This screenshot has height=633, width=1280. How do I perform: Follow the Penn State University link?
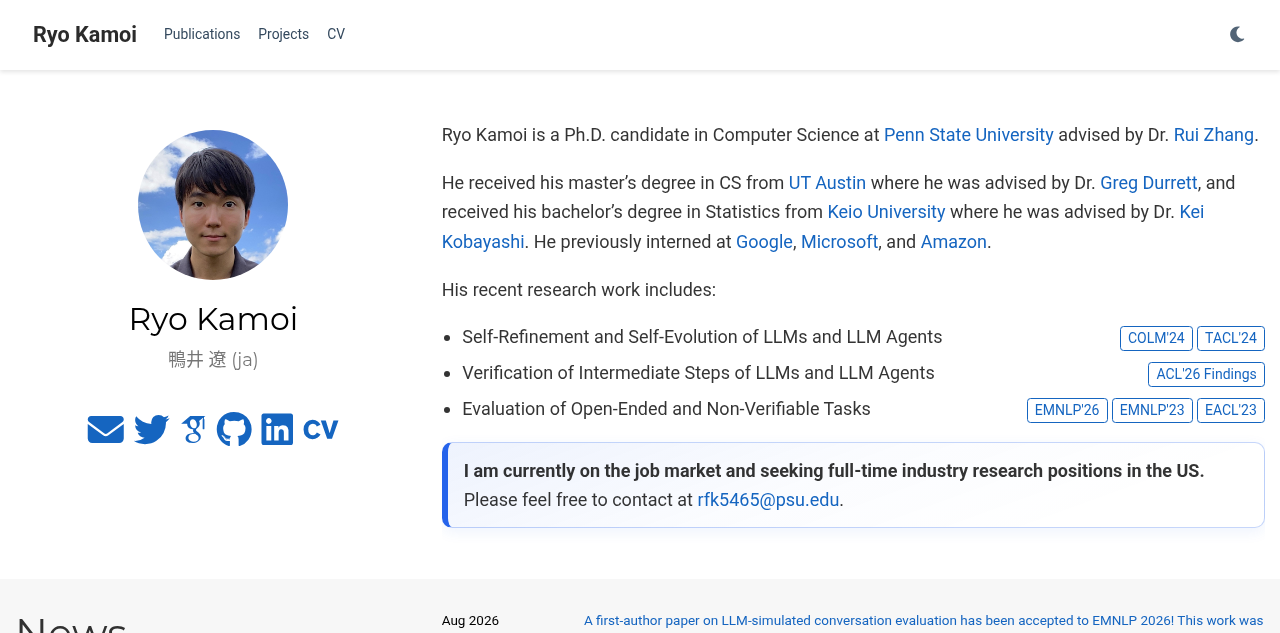pos(969,135)
